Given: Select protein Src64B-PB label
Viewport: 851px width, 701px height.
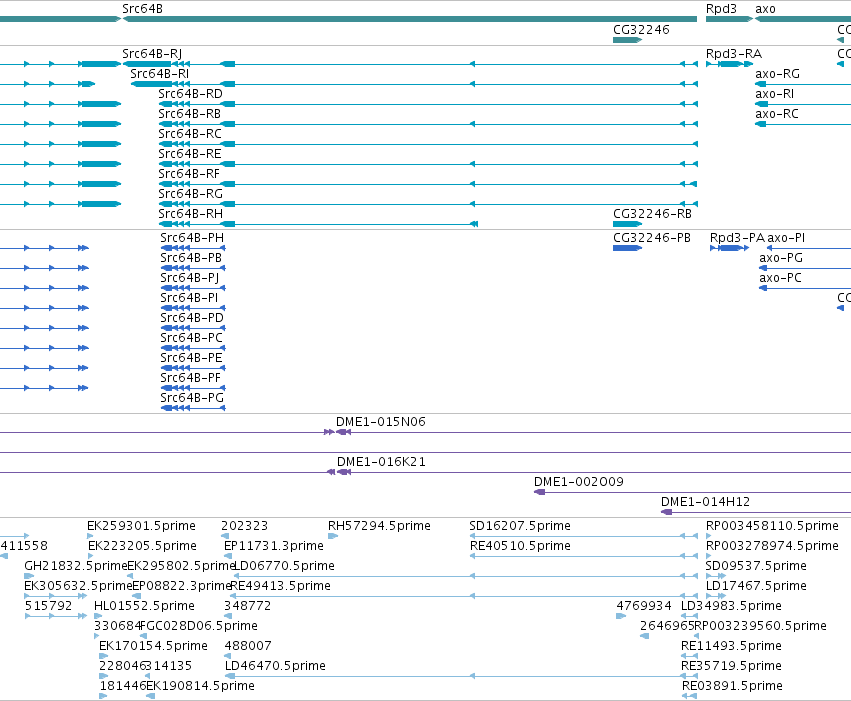Looking at the screenshot, I should pos(191,258).
